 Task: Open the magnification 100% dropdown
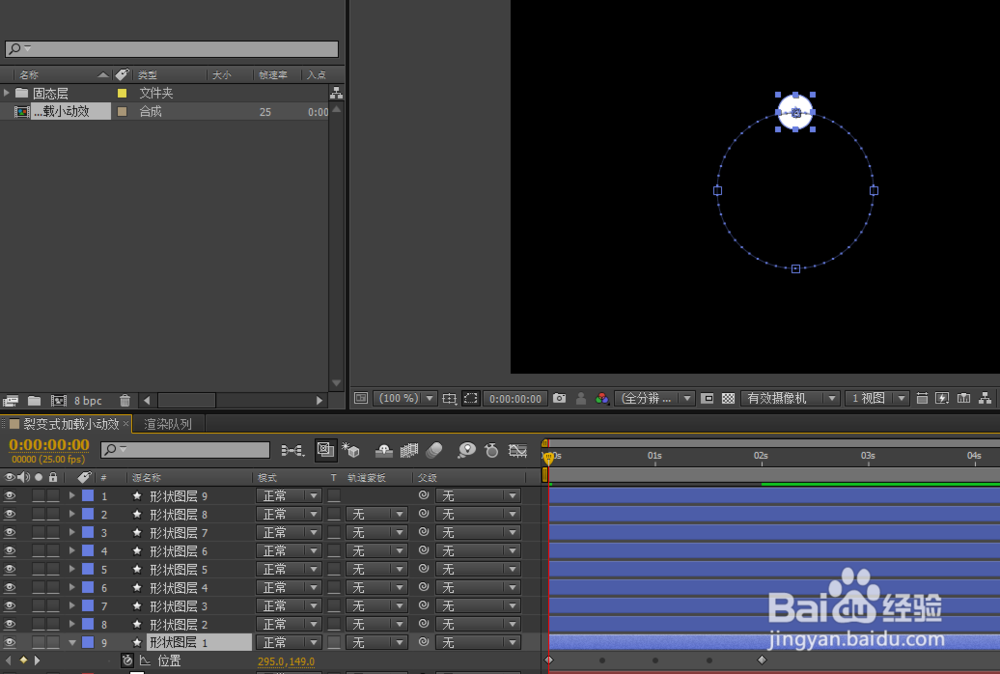click(x=405, y=399)
